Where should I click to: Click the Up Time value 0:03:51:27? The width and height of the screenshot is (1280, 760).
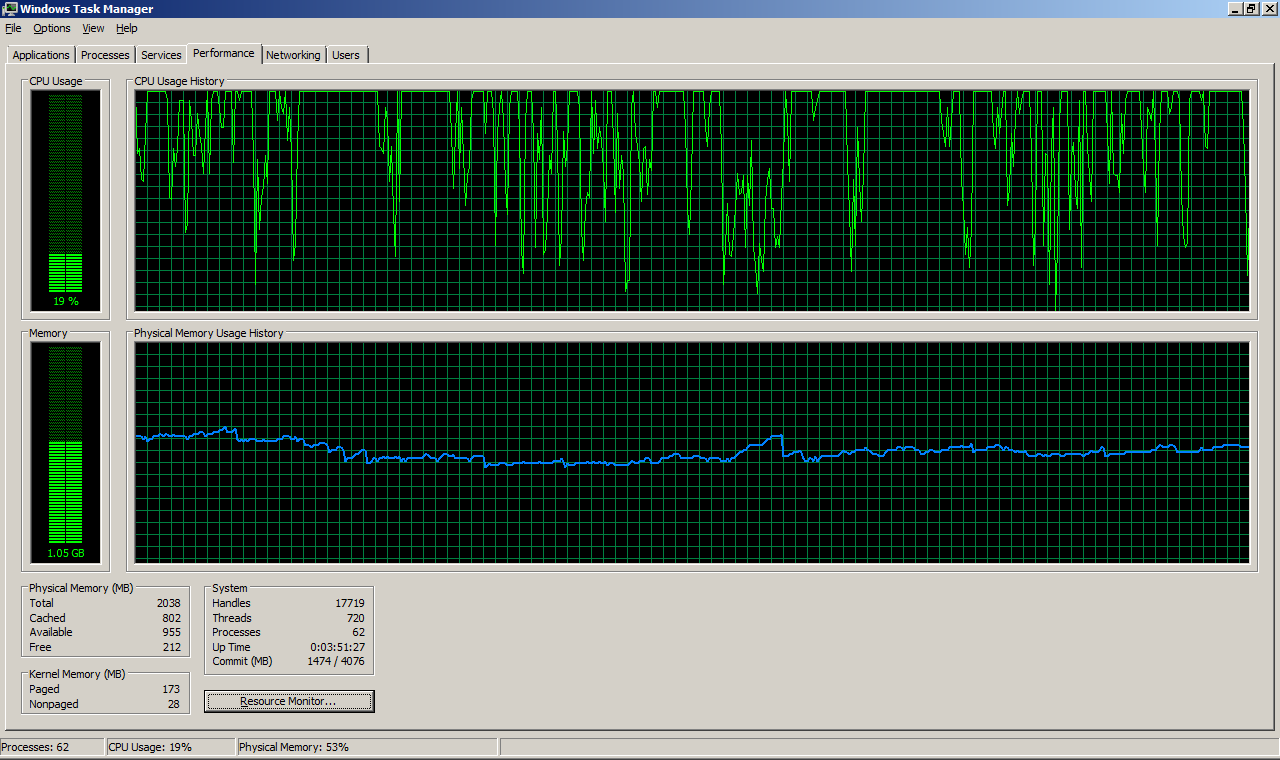point(338,647)
